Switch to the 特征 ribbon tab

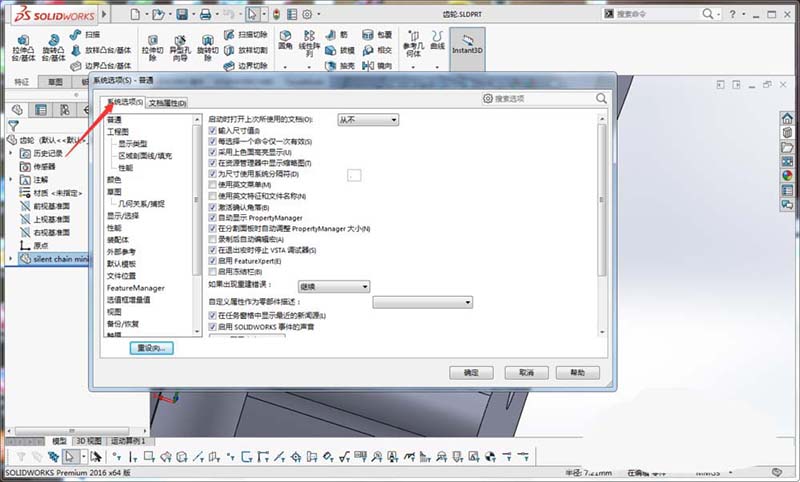point(22,82)
